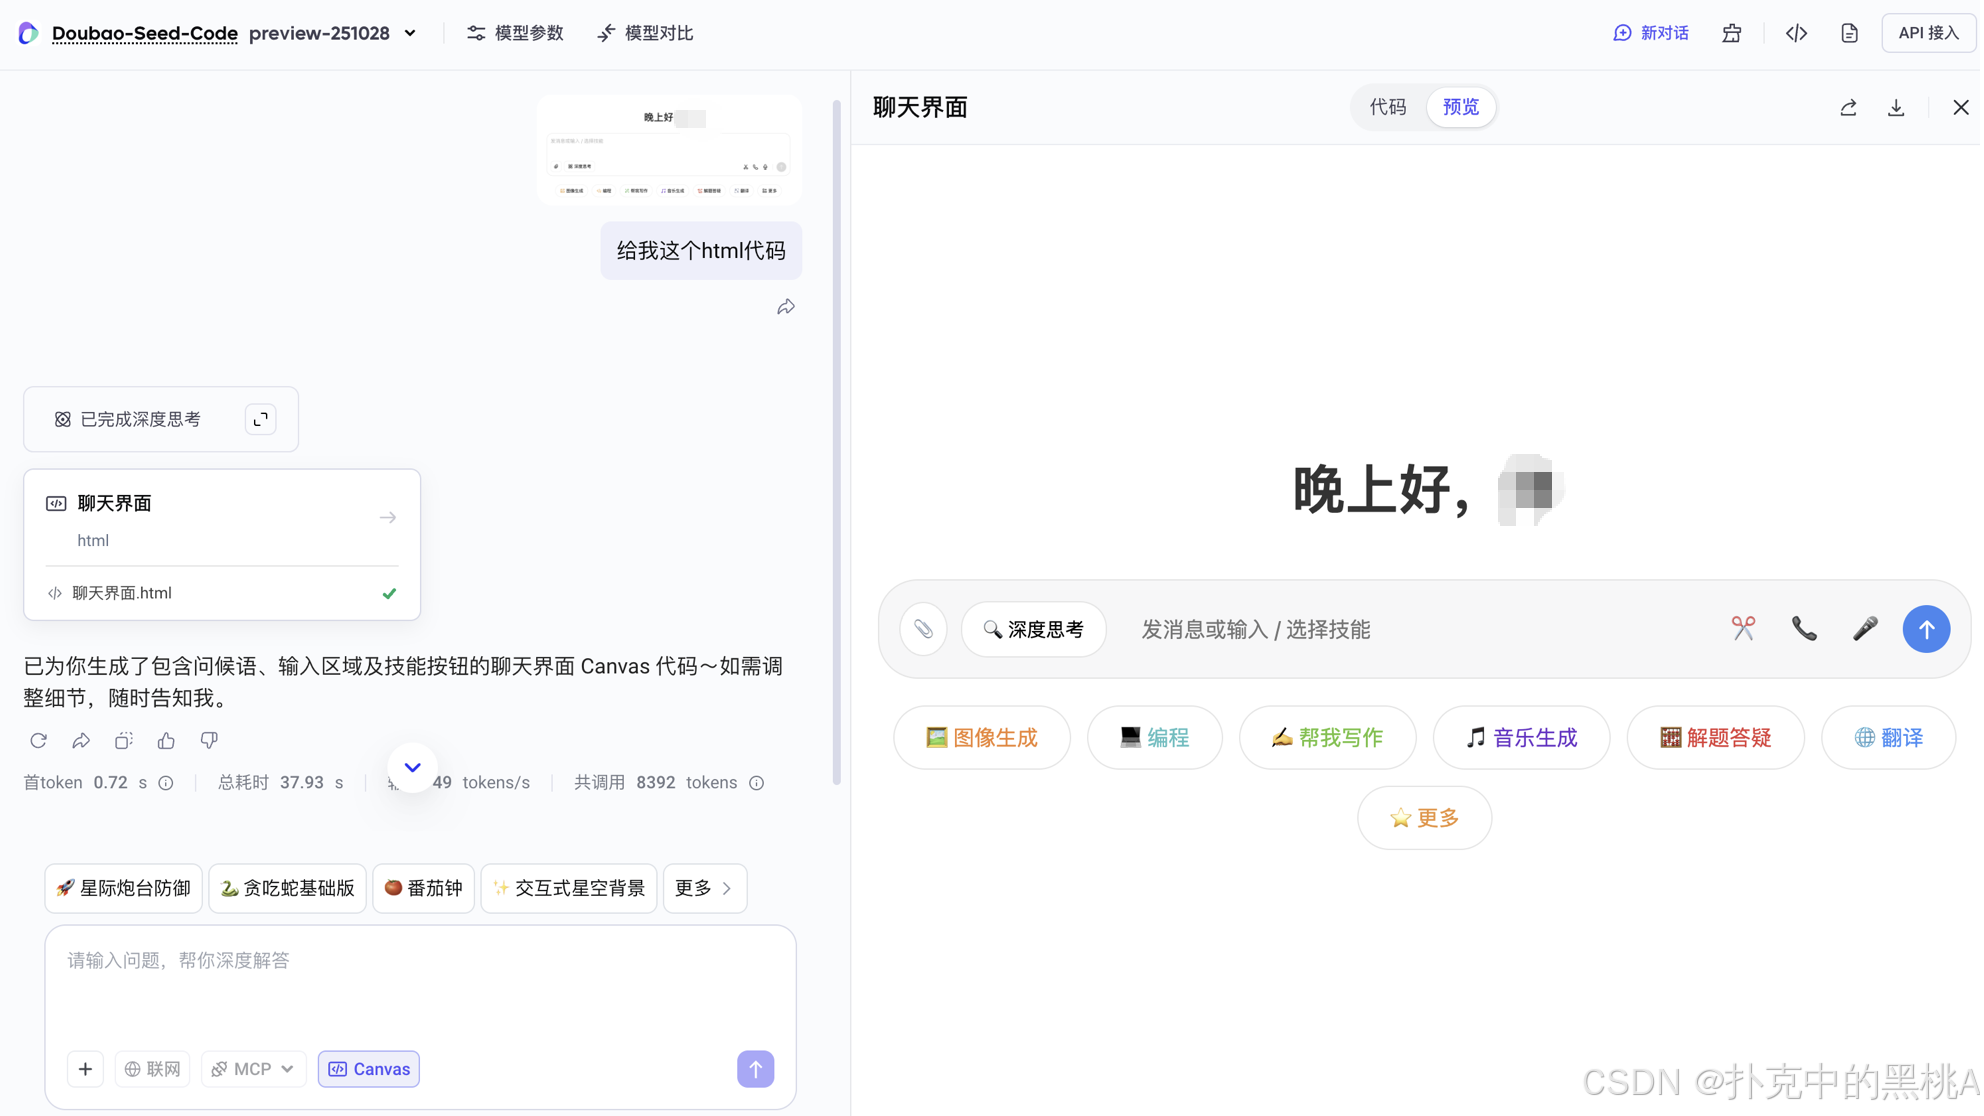1984x1116 pixels.
Task: Click the plugin/brush icon in top bar
Action: point(1732,32)
